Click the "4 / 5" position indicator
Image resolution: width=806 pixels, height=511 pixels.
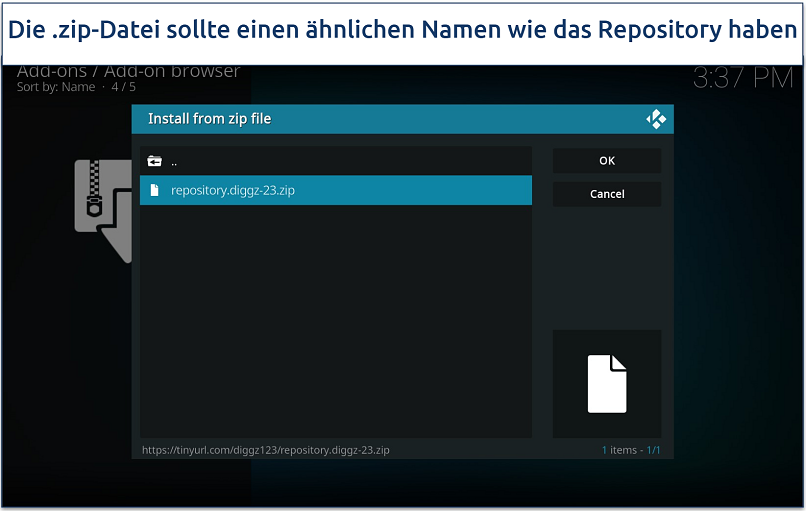pos(123,87)
